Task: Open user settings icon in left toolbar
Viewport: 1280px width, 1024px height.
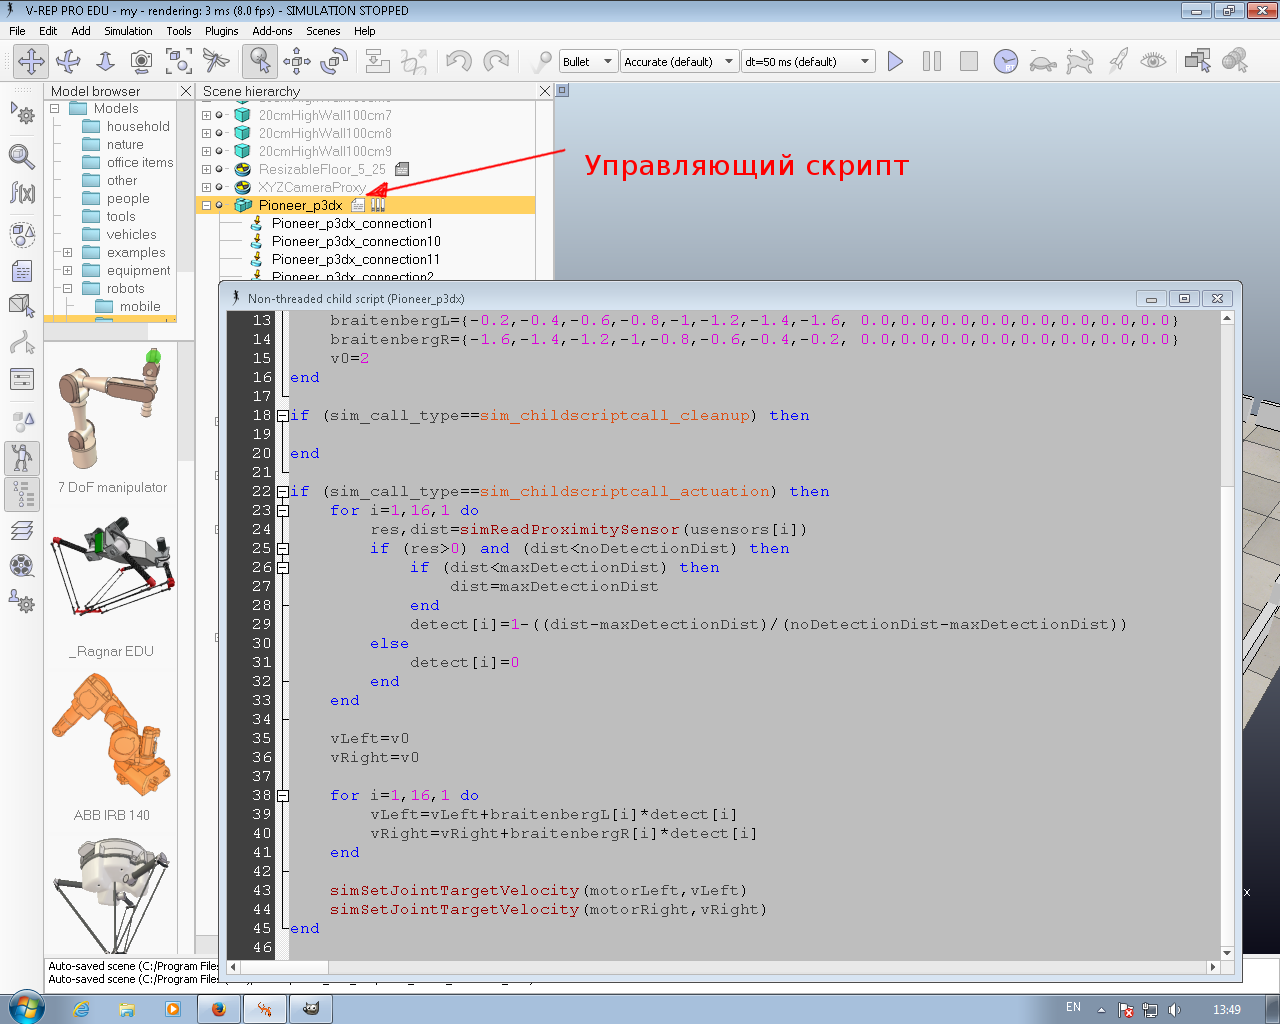Action: (22, 602)
